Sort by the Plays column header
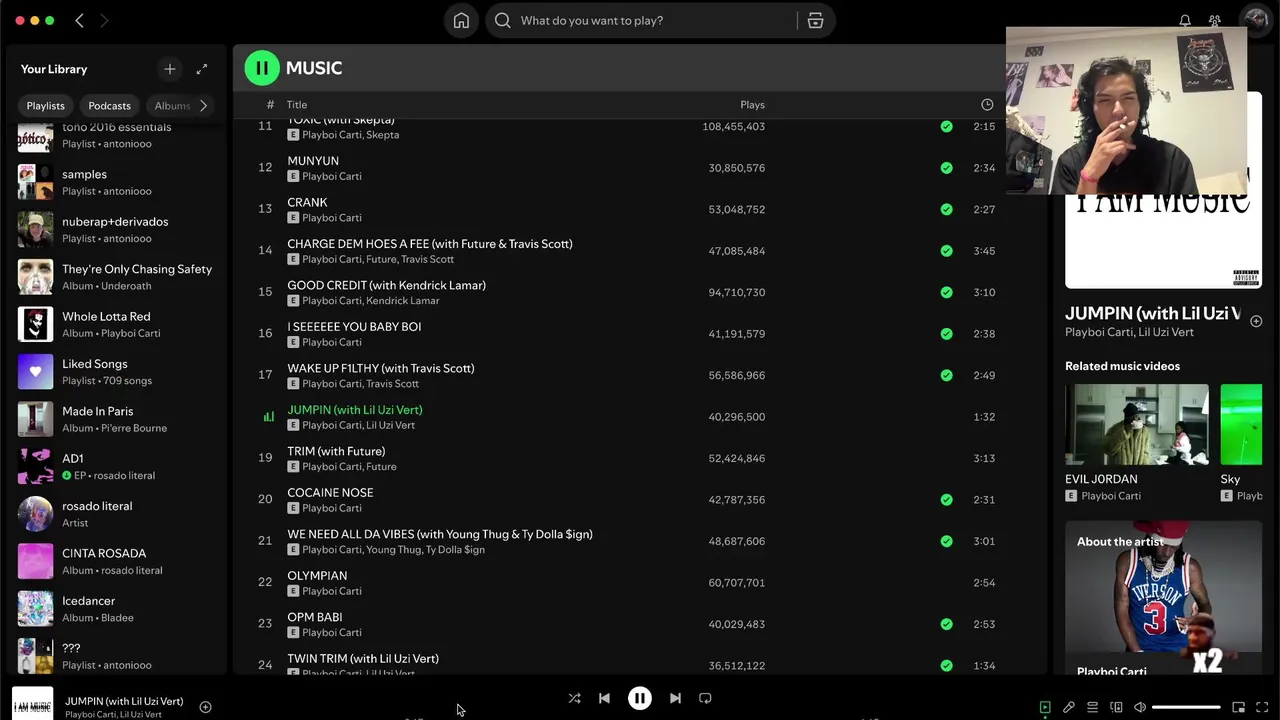 pyautogui.click(x=752, y=104)
